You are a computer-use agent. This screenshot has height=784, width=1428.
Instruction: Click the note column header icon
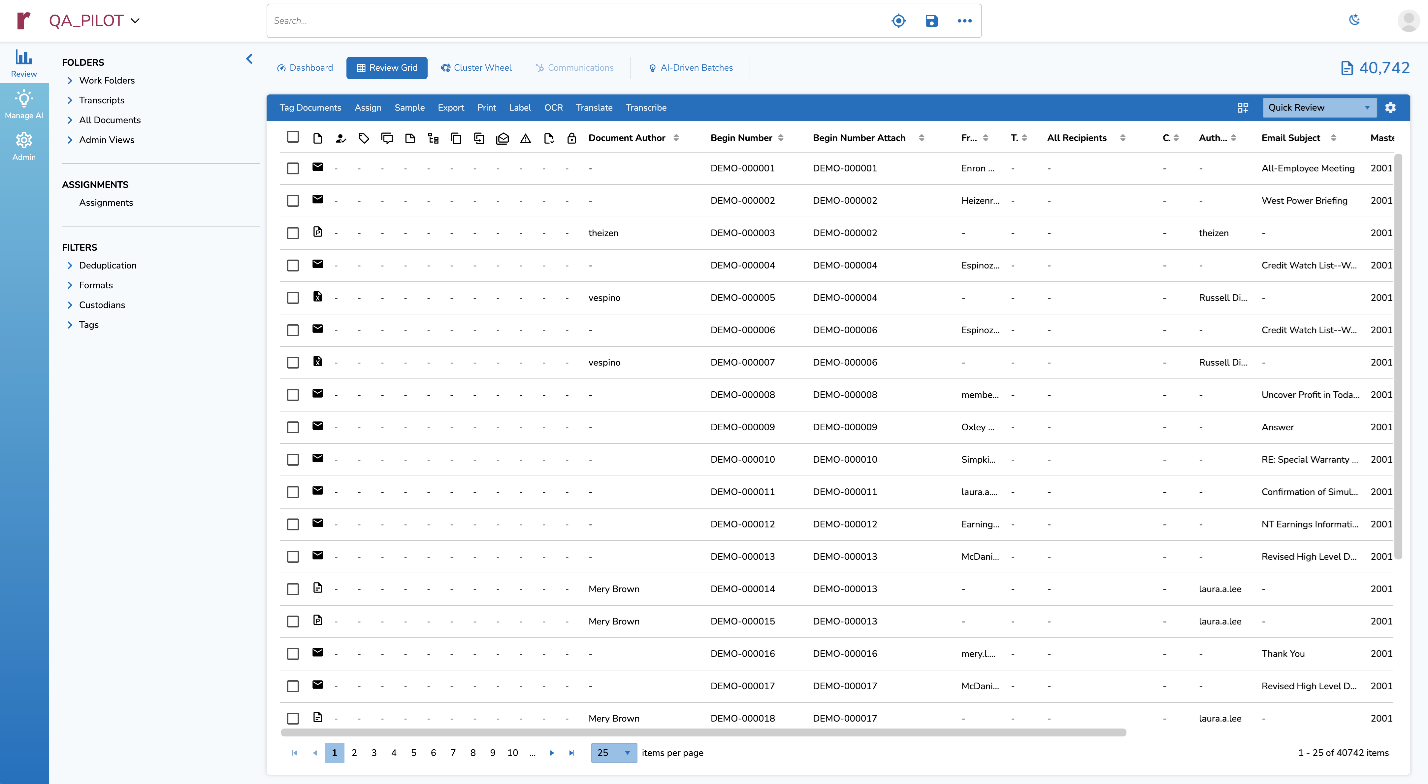point(410,138)
